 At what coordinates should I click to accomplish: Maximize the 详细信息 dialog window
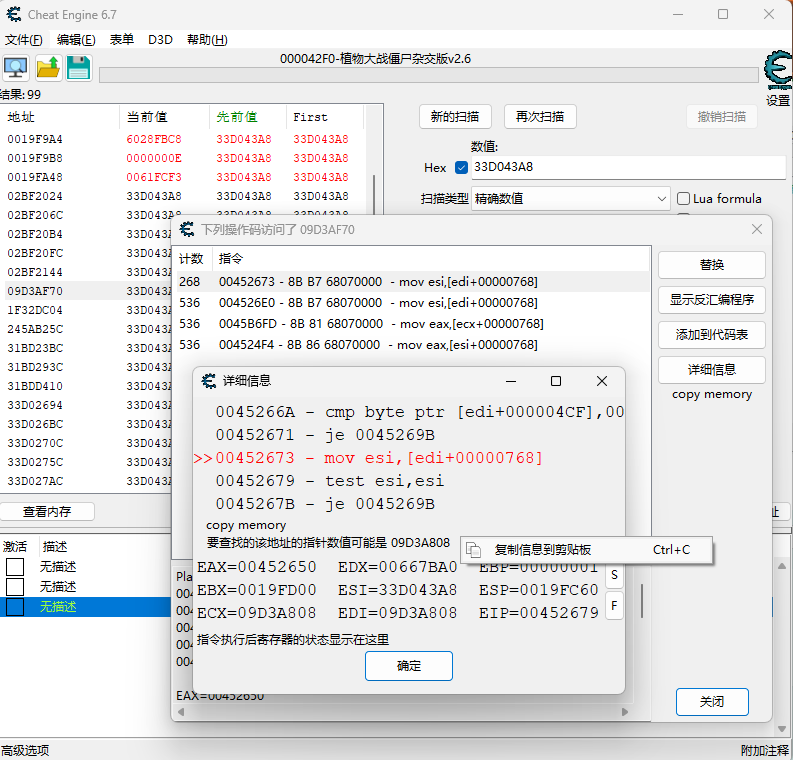(x=556, y=381)
